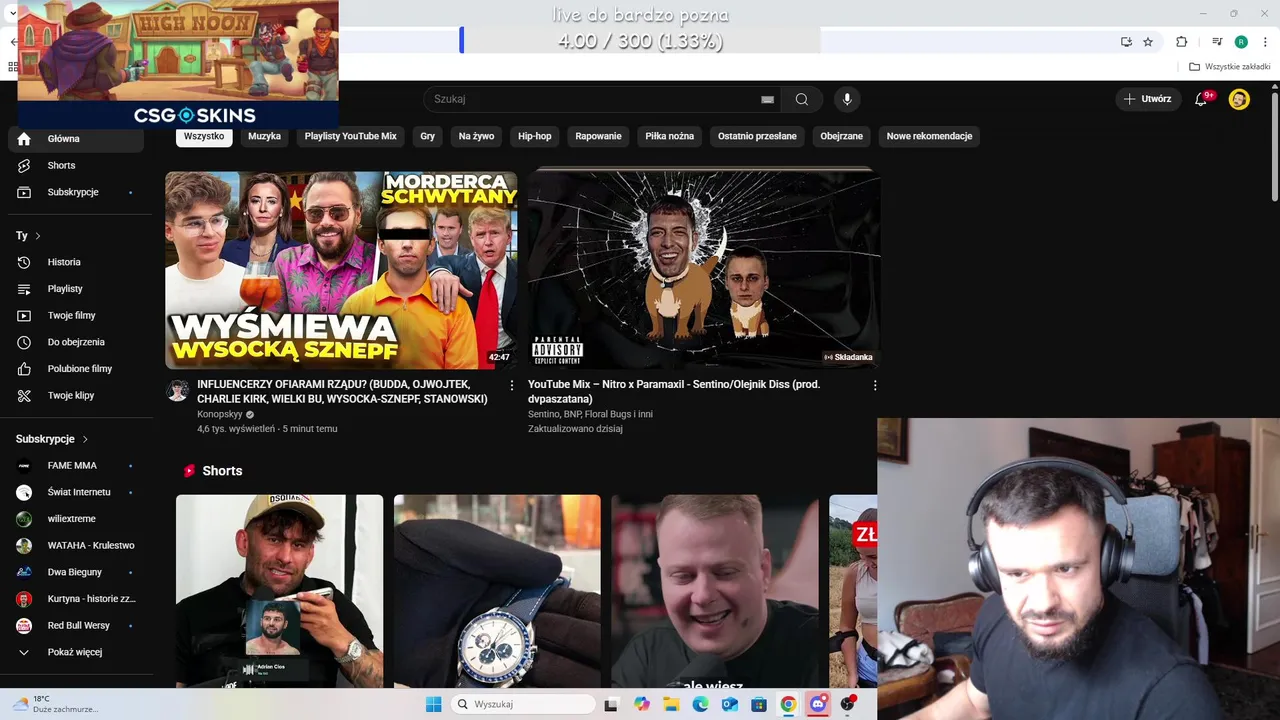Open the Red Bull Wersy subscription

coord(75,625)
